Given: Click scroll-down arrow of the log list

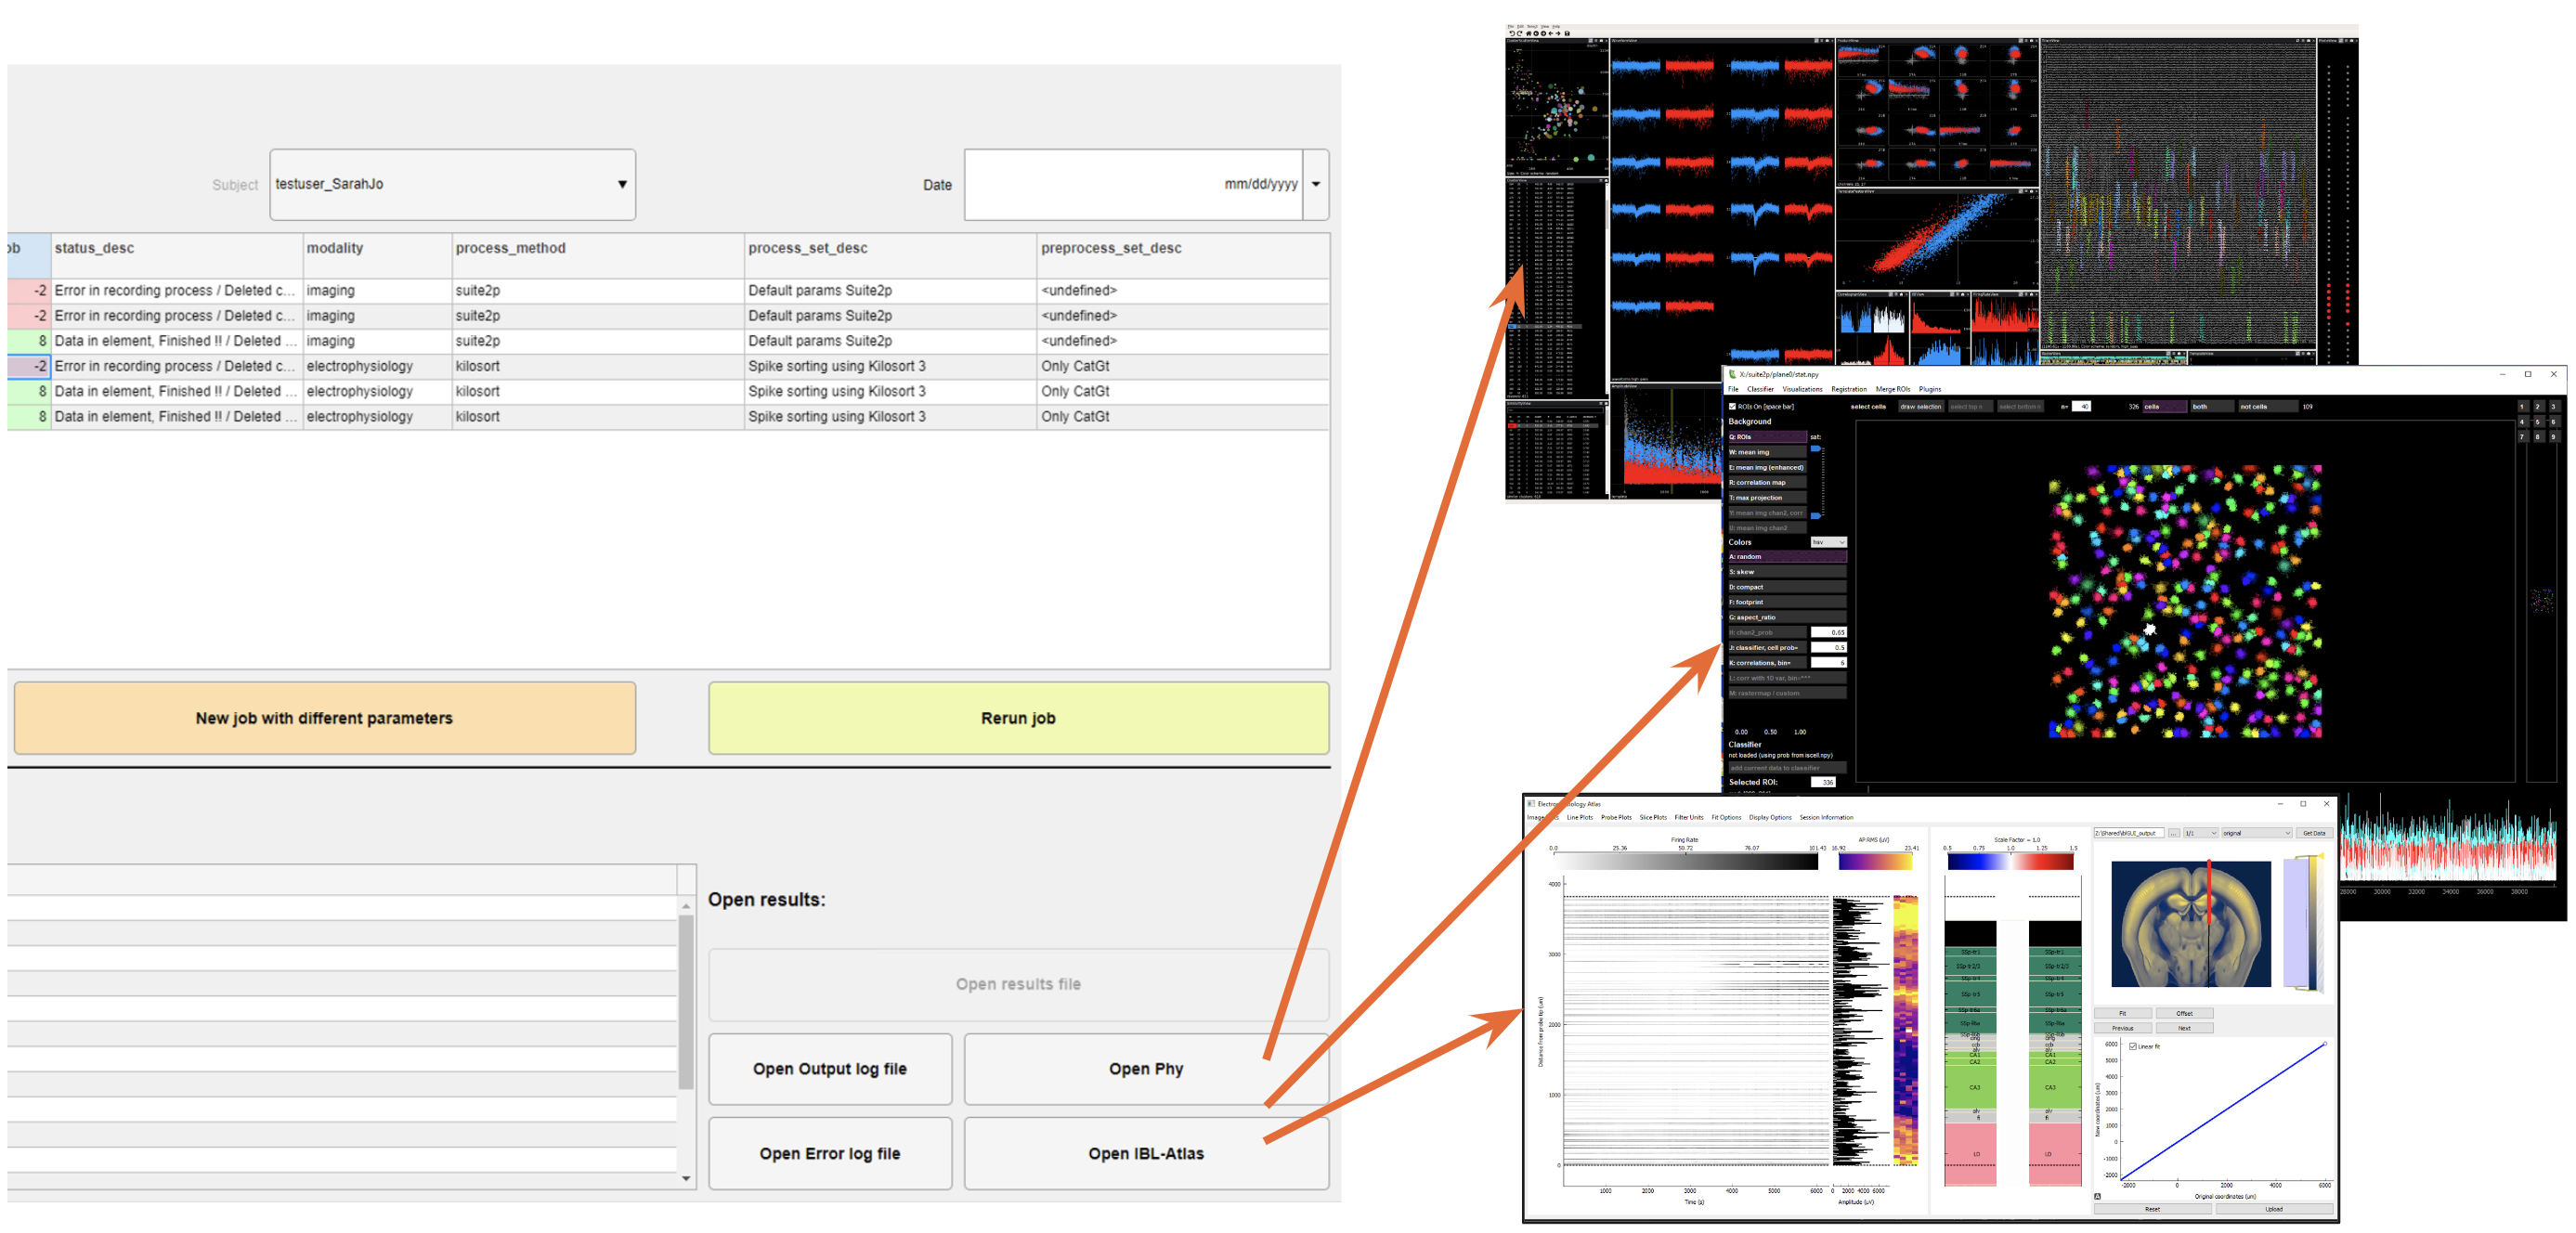Looking at the screenshot, I should 686,1178.
